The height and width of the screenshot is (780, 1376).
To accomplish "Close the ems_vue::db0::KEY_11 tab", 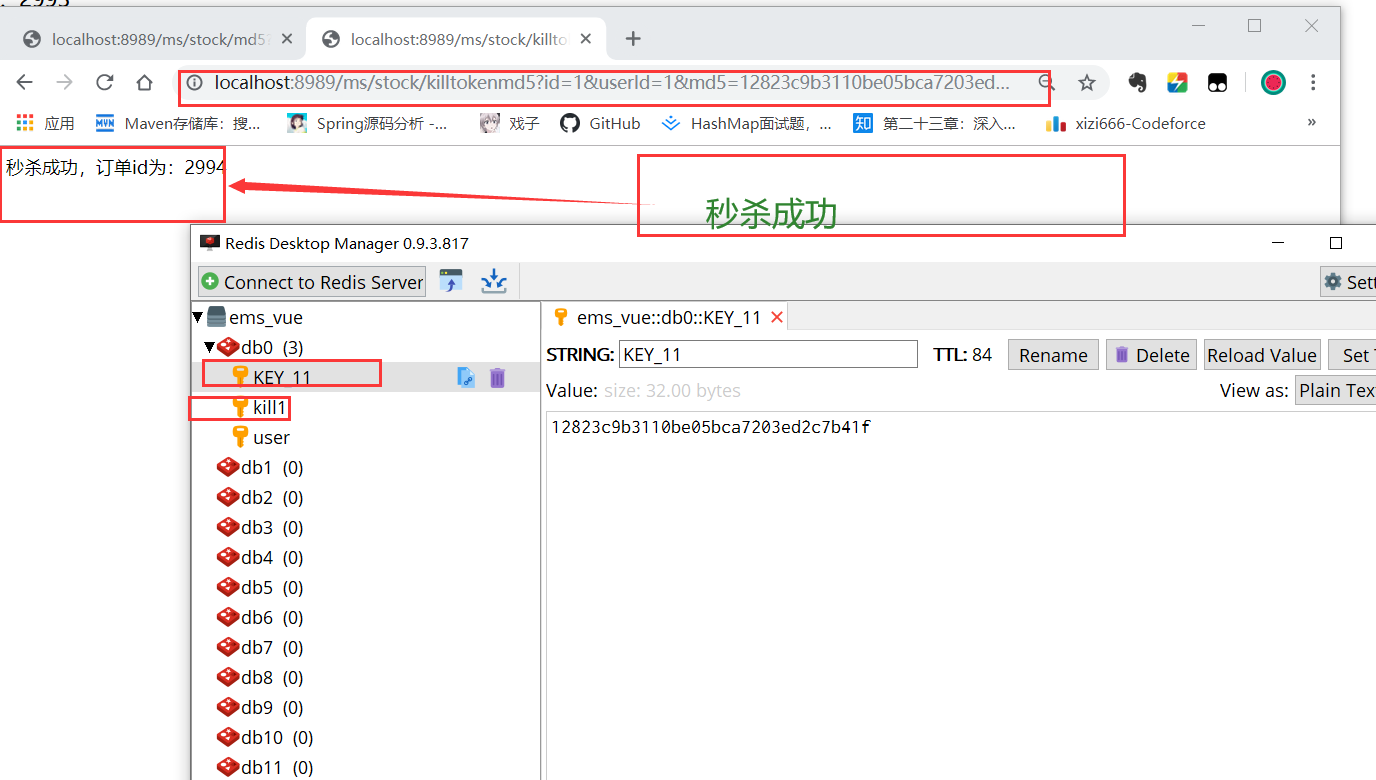I will coord(777,317).
